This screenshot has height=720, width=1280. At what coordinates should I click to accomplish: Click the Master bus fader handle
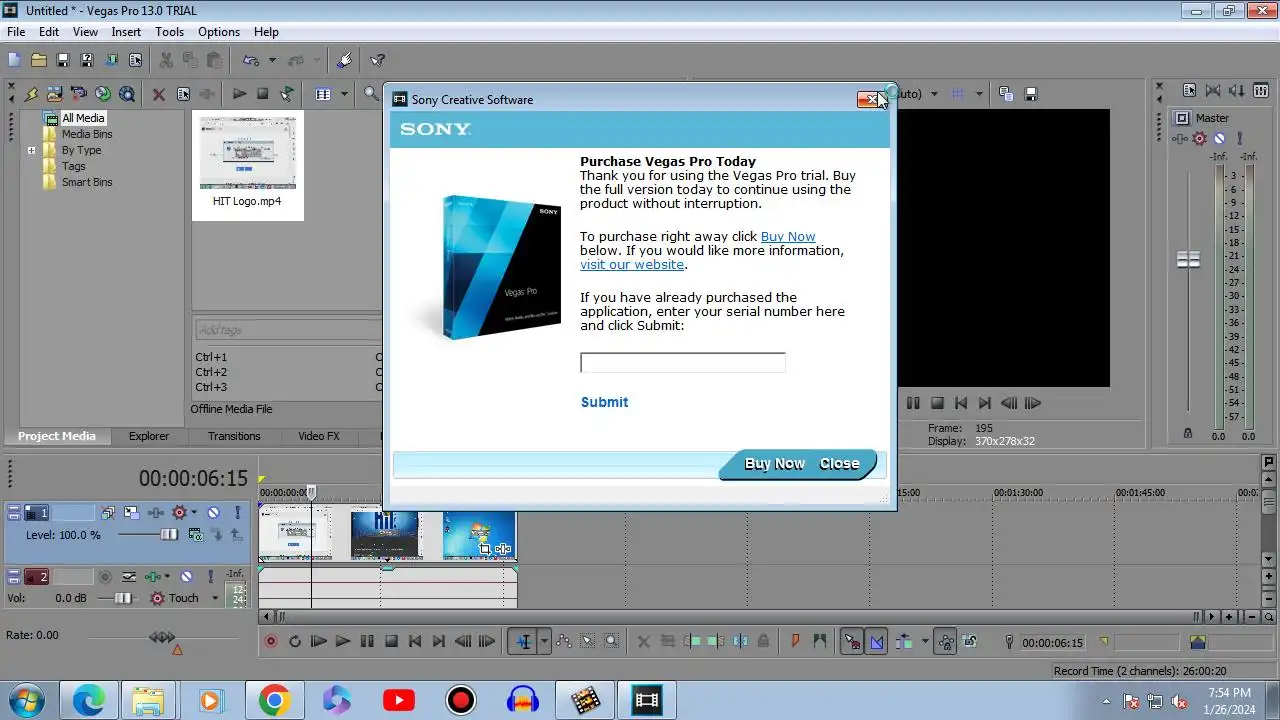tap(1188, 260)
